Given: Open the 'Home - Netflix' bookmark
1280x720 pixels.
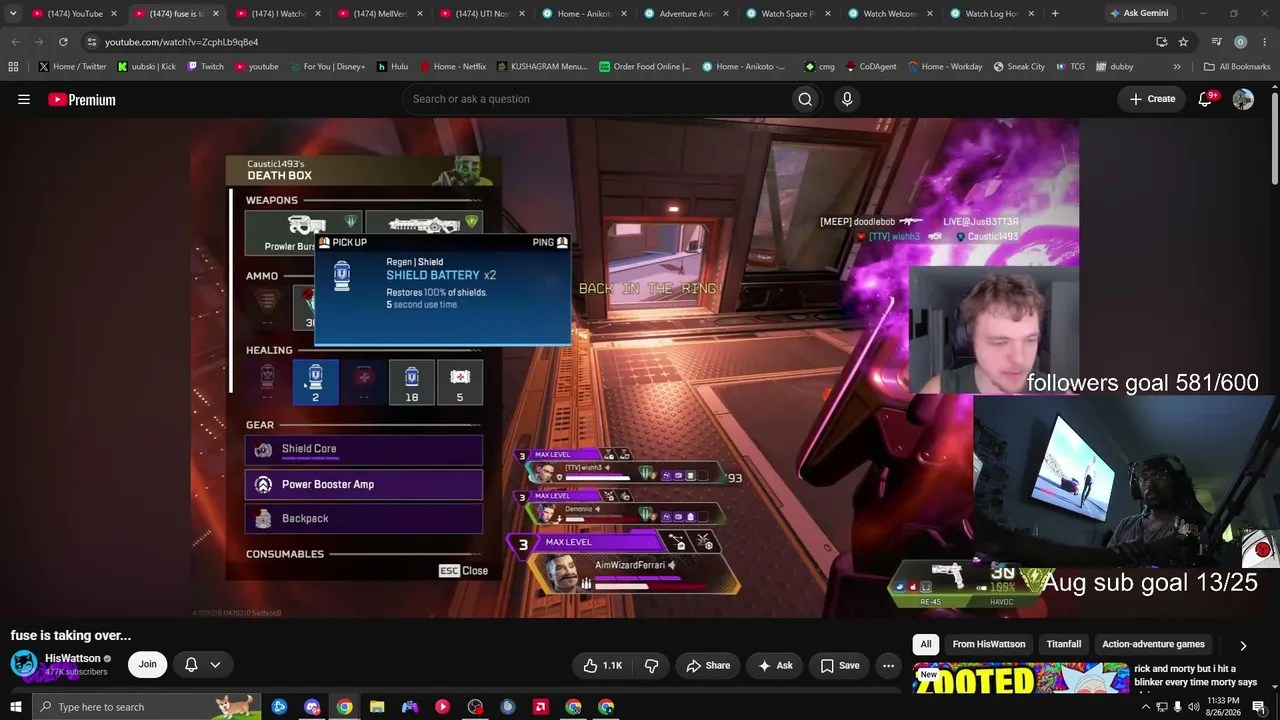Looking at the screenshot, I should tap(452, 67).
